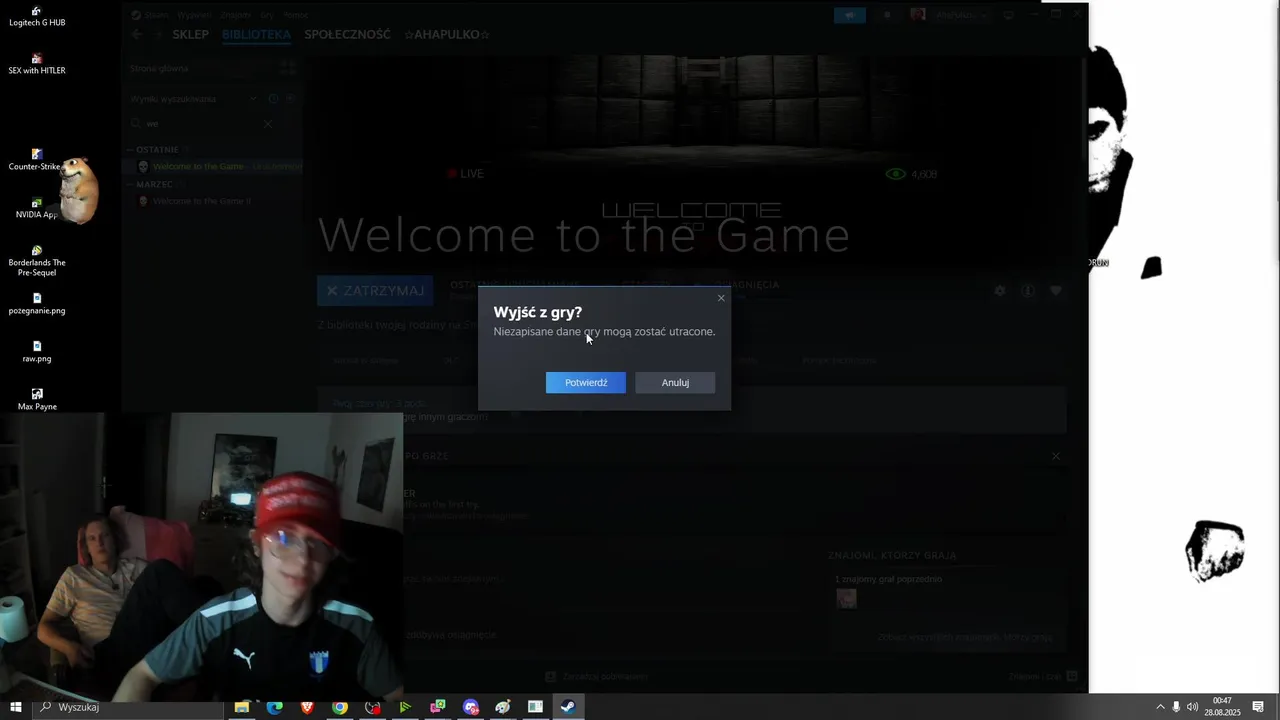
Task: Click the broadcast viewers eye icon
Action: pos(895,174)
